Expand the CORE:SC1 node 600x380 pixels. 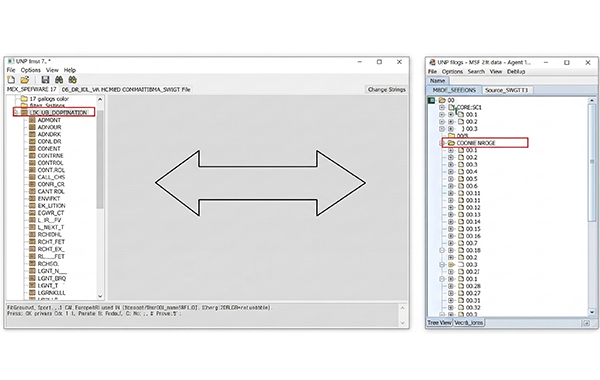(442, 108)
